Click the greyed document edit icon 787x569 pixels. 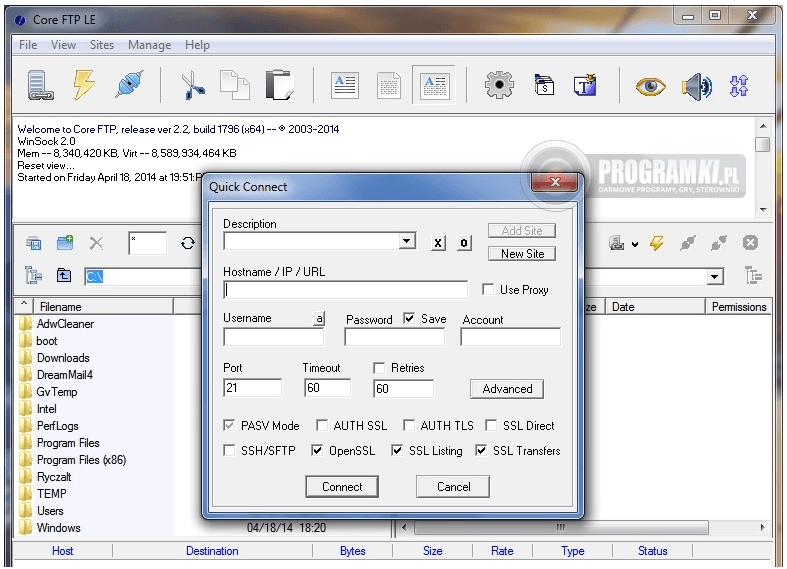click(389, 85)
